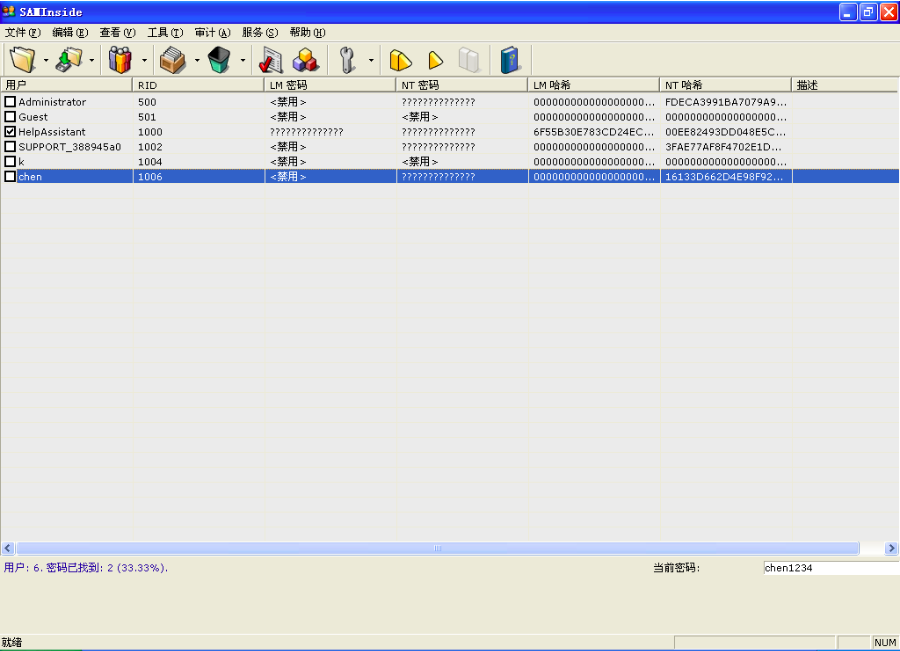This screenshot has height=651, width=900.
Task: Sort by the 用户 column header
Action: click(67, 85)
